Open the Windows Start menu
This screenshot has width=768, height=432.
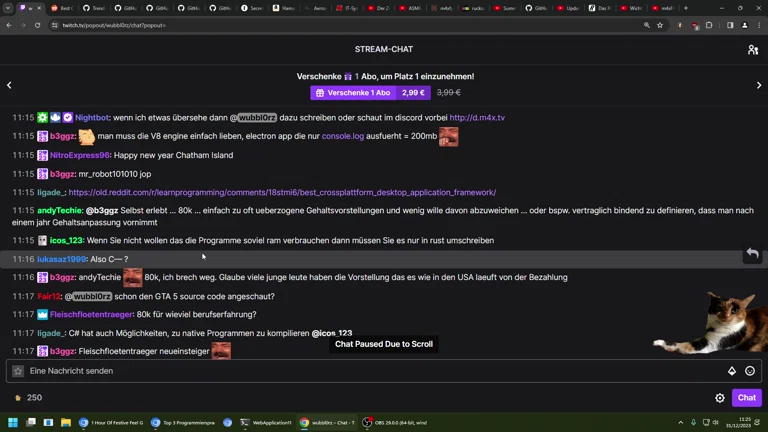pyautogui.click(x=13, y=423)
